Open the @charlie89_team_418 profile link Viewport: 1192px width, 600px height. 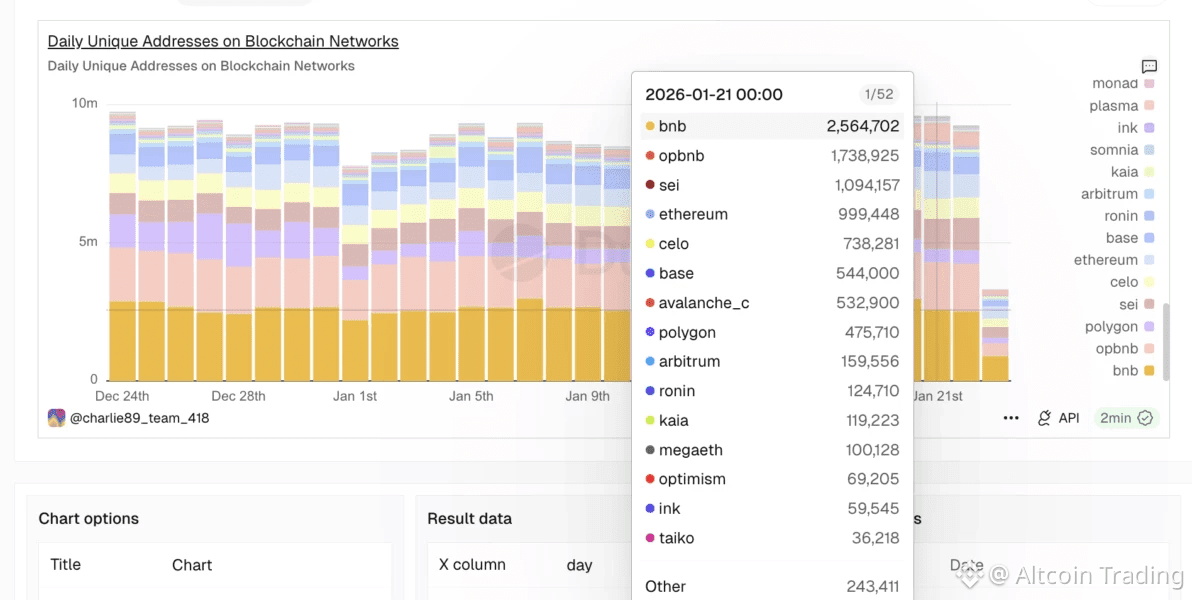pos(139,418)
